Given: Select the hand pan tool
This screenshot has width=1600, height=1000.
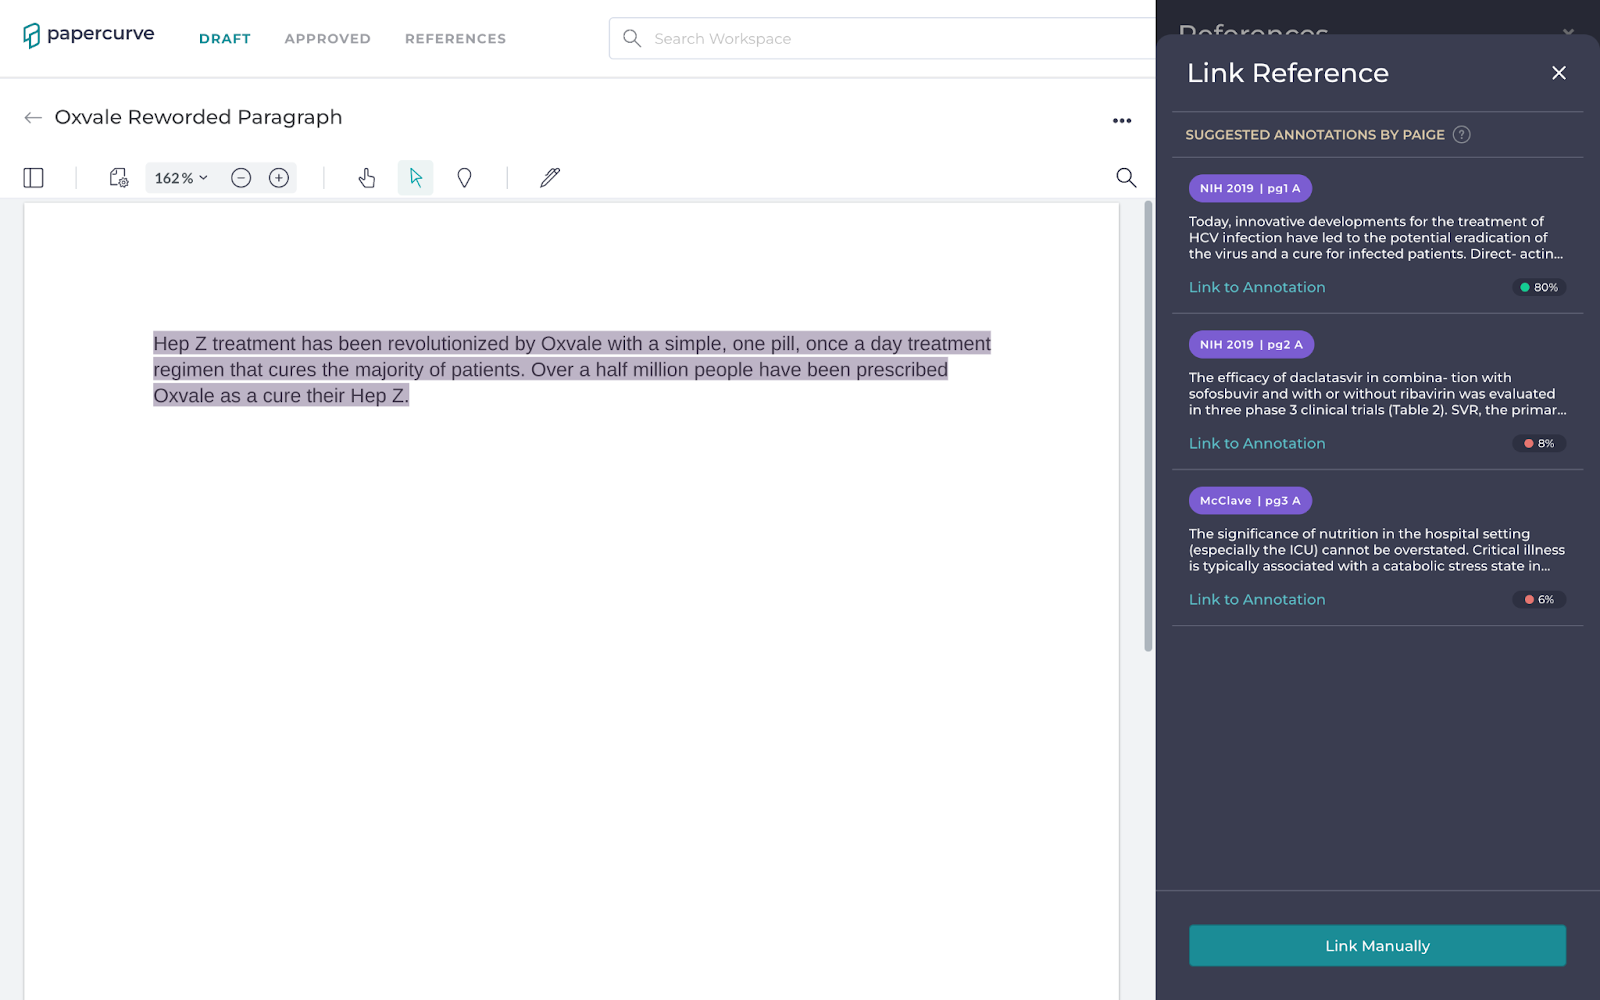Looking at the screenshot, I should click(x=367, y=178).
